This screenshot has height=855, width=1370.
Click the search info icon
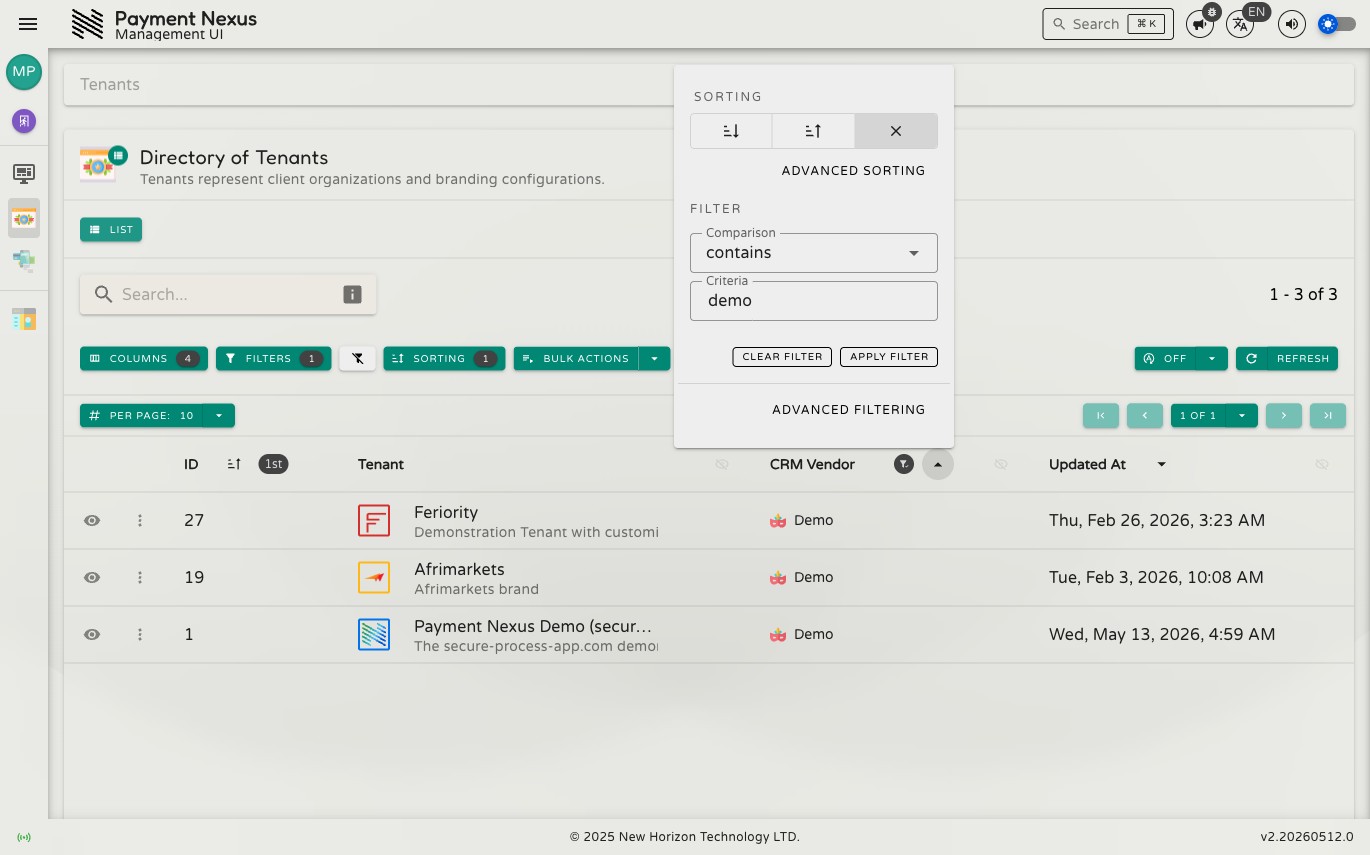[352, 294]
